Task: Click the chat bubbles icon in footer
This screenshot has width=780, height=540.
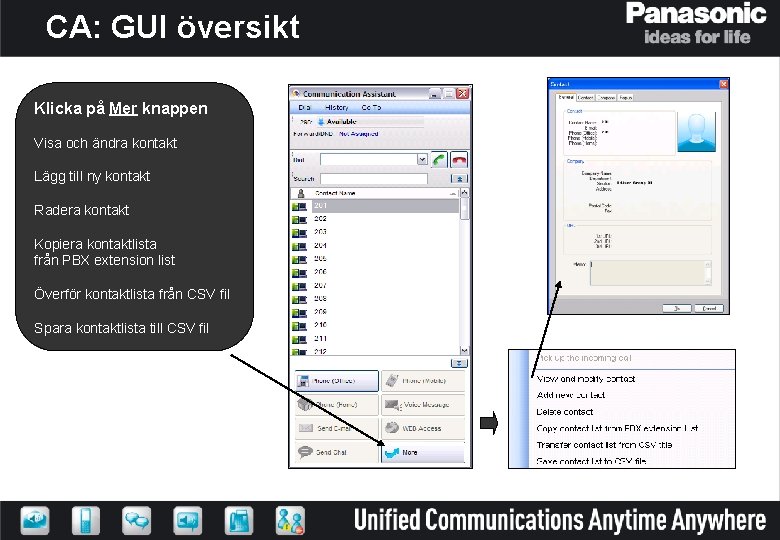Action: tap(137, 520)
